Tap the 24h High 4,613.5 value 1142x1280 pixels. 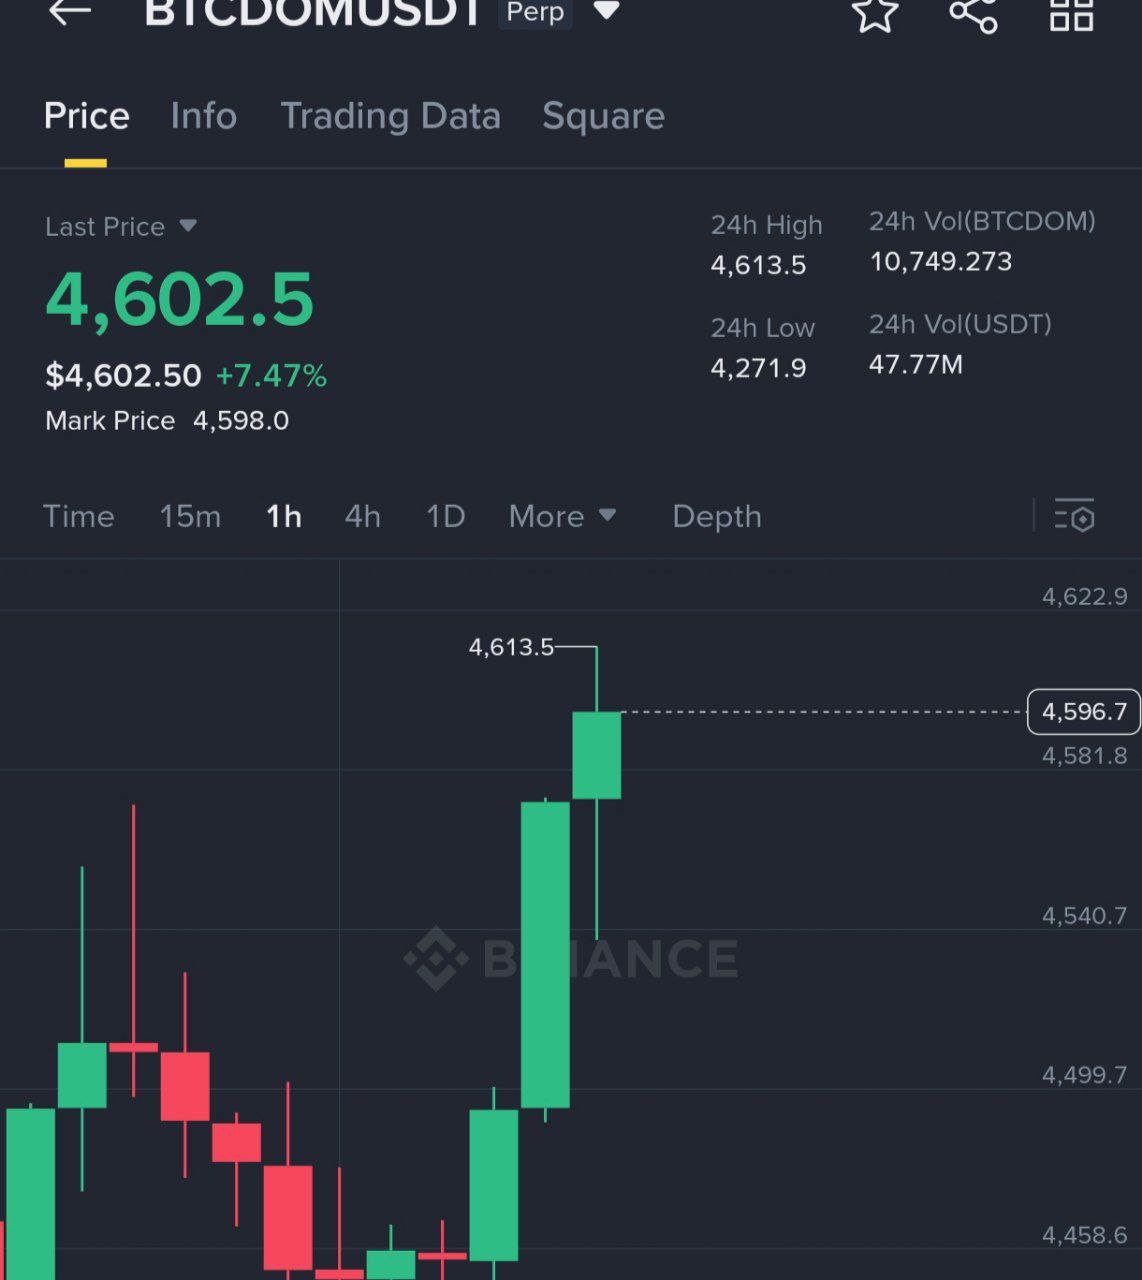point(758,265)
